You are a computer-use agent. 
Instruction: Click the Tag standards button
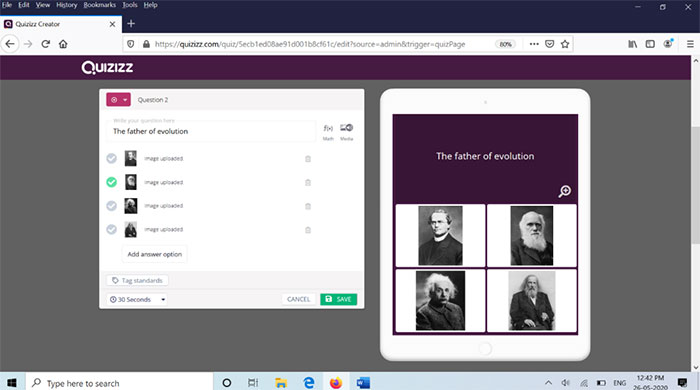coord(138,281)
